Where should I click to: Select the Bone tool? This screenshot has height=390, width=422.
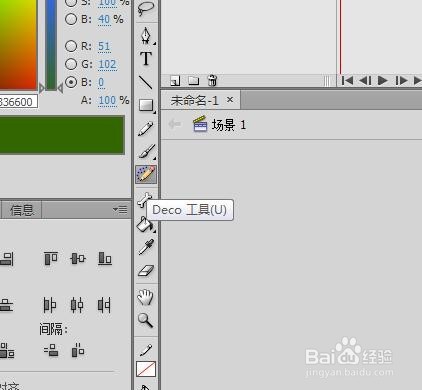coord(144,200)
